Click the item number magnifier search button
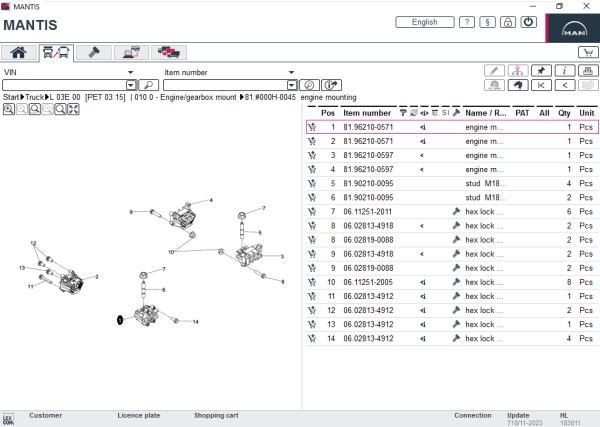 click(x=309, y=85)
